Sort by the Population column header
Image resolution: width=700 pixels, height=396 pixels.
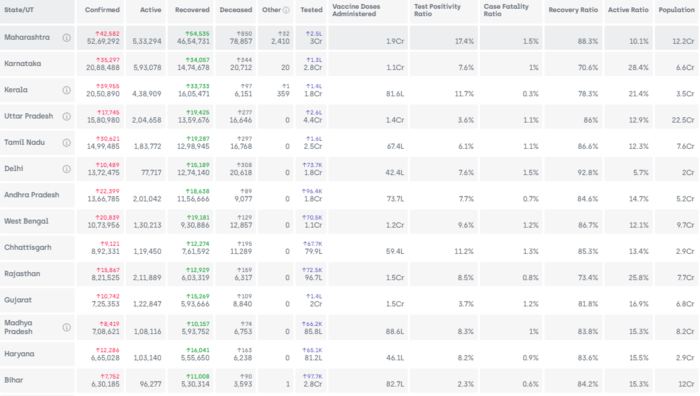click(x=676, y=11)
